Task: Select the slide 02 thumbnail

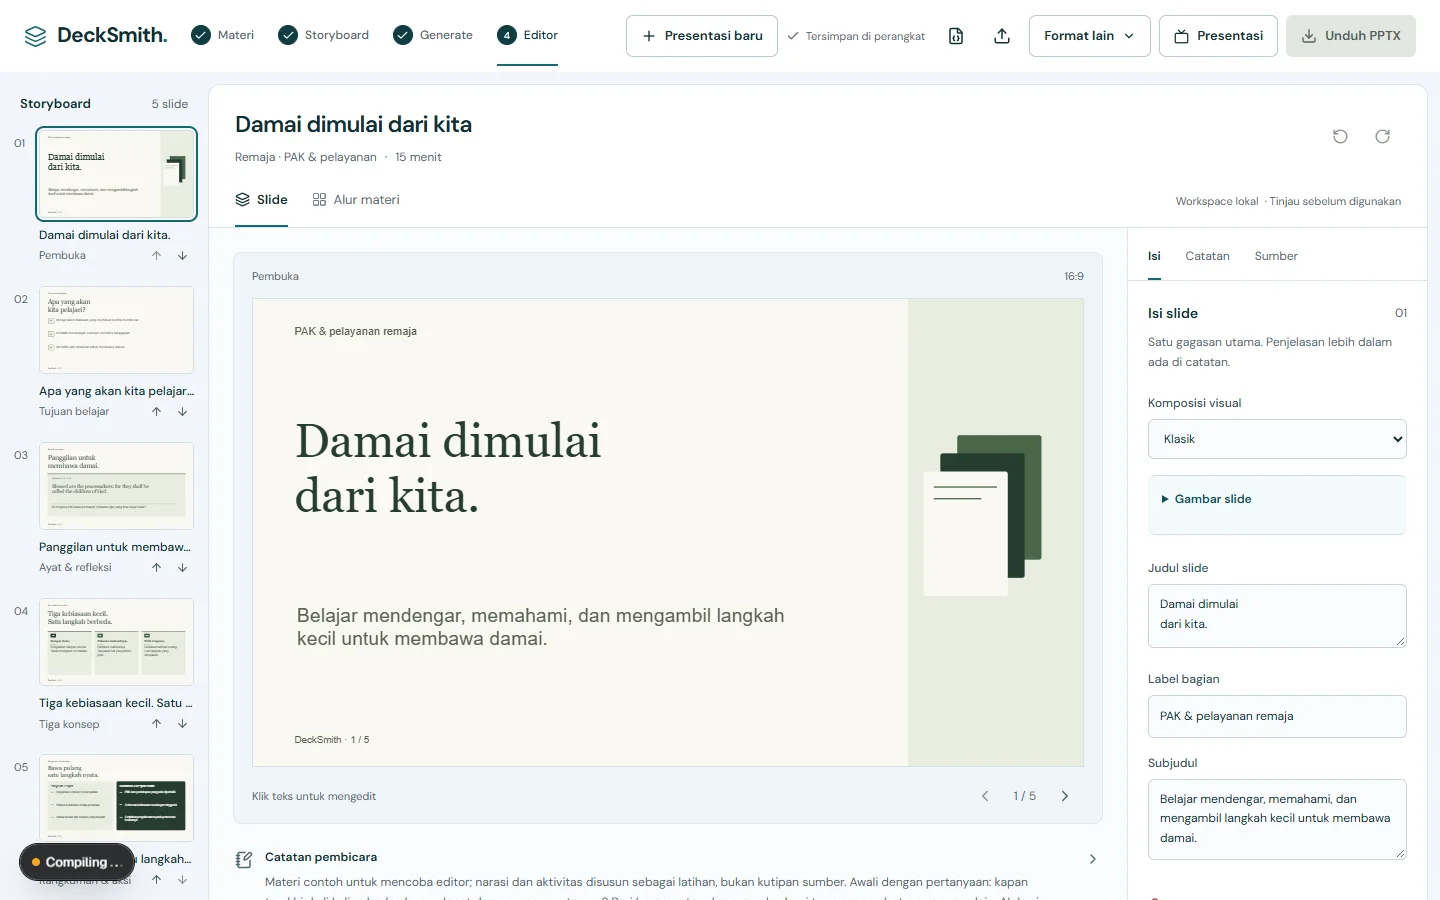Action: point(116,330)
